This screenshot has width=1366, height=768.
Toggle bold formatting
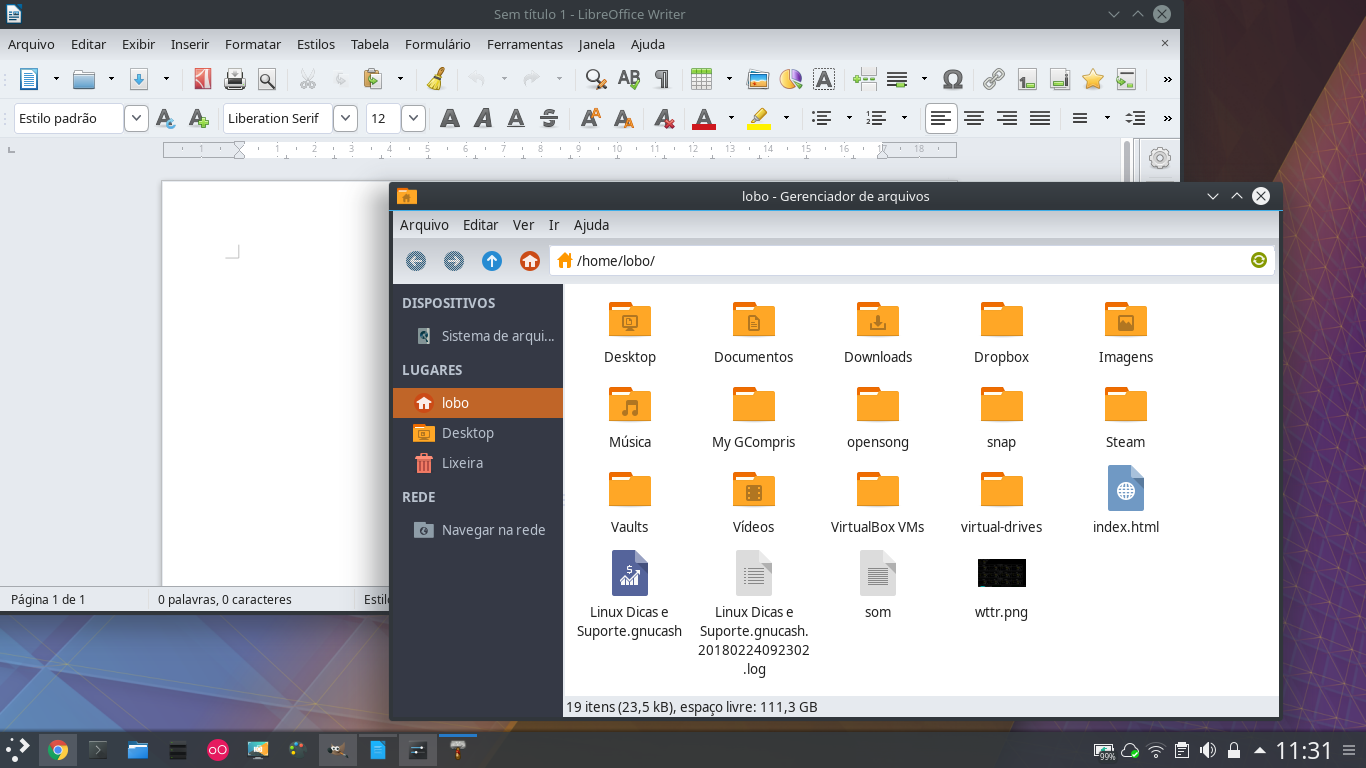pyautogui.click(x=450, y=117)
